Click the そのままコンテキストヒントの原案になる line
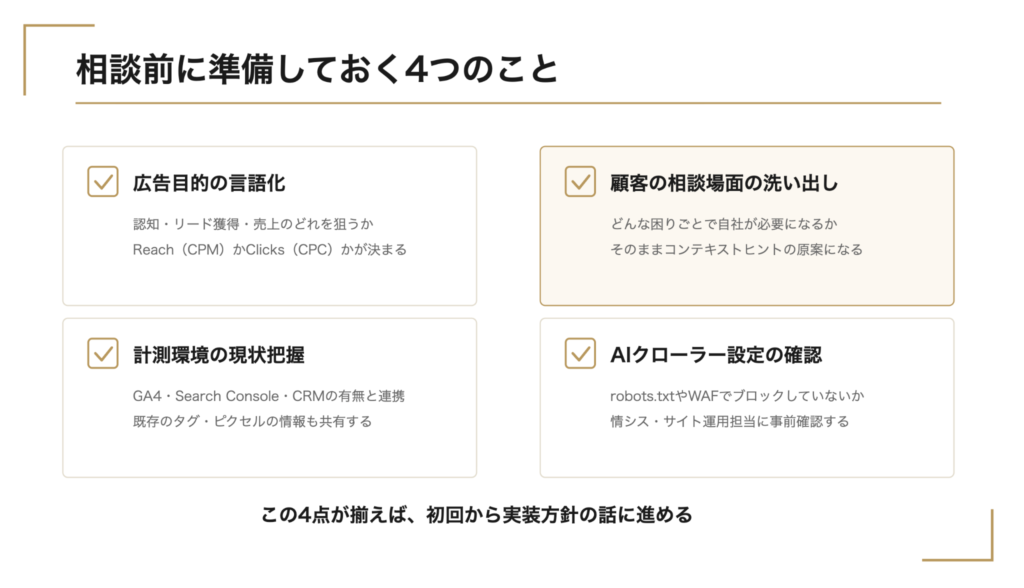 (736, 250)
